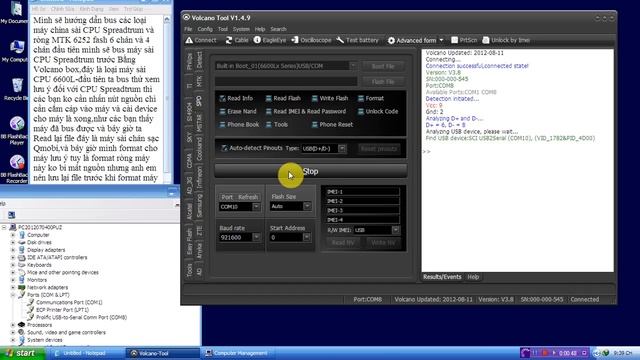Click the Network adapters device icon

pos(22,287)
